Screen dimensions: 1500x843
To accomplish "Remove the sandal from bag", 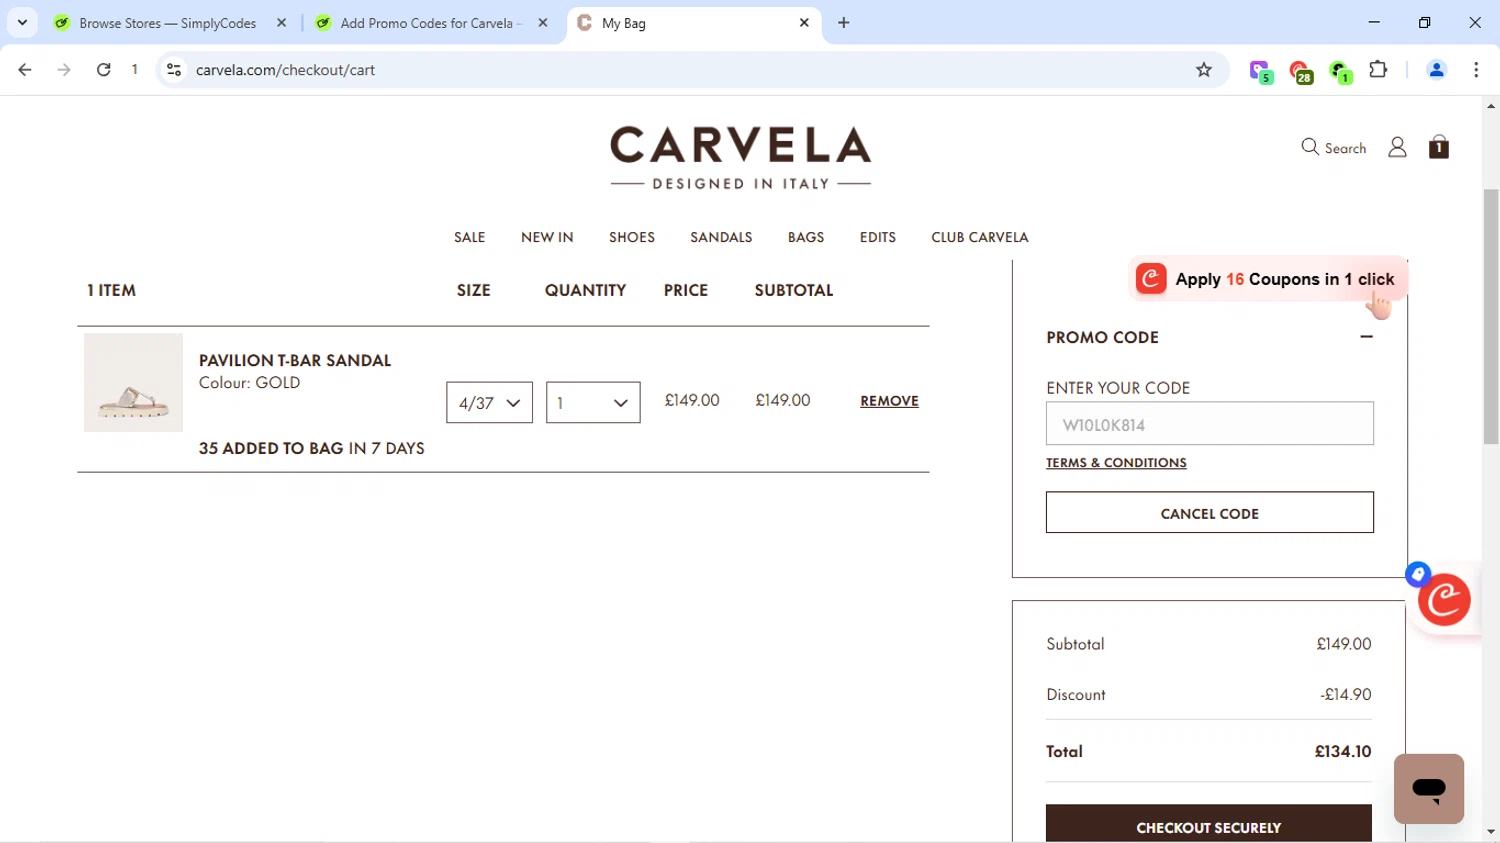I will (x=889, y=401).
